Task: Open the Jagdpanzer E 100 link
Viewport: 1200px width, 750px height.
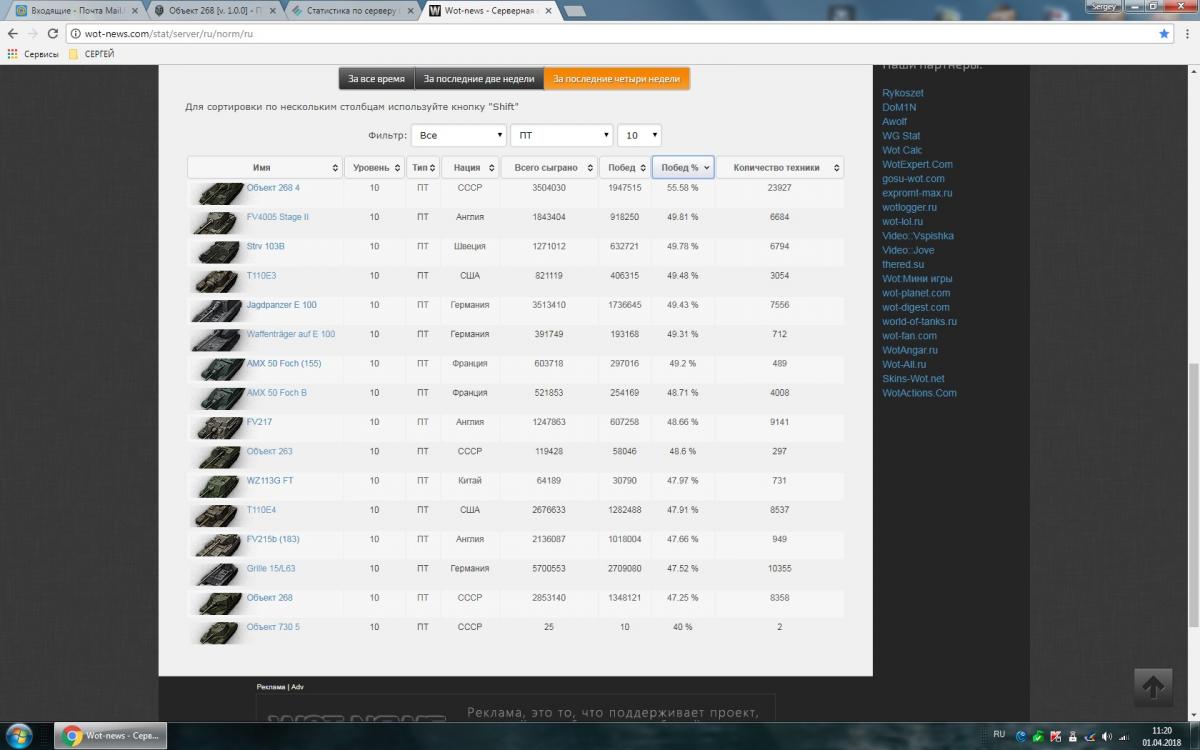Action: [x=281, y=305]
